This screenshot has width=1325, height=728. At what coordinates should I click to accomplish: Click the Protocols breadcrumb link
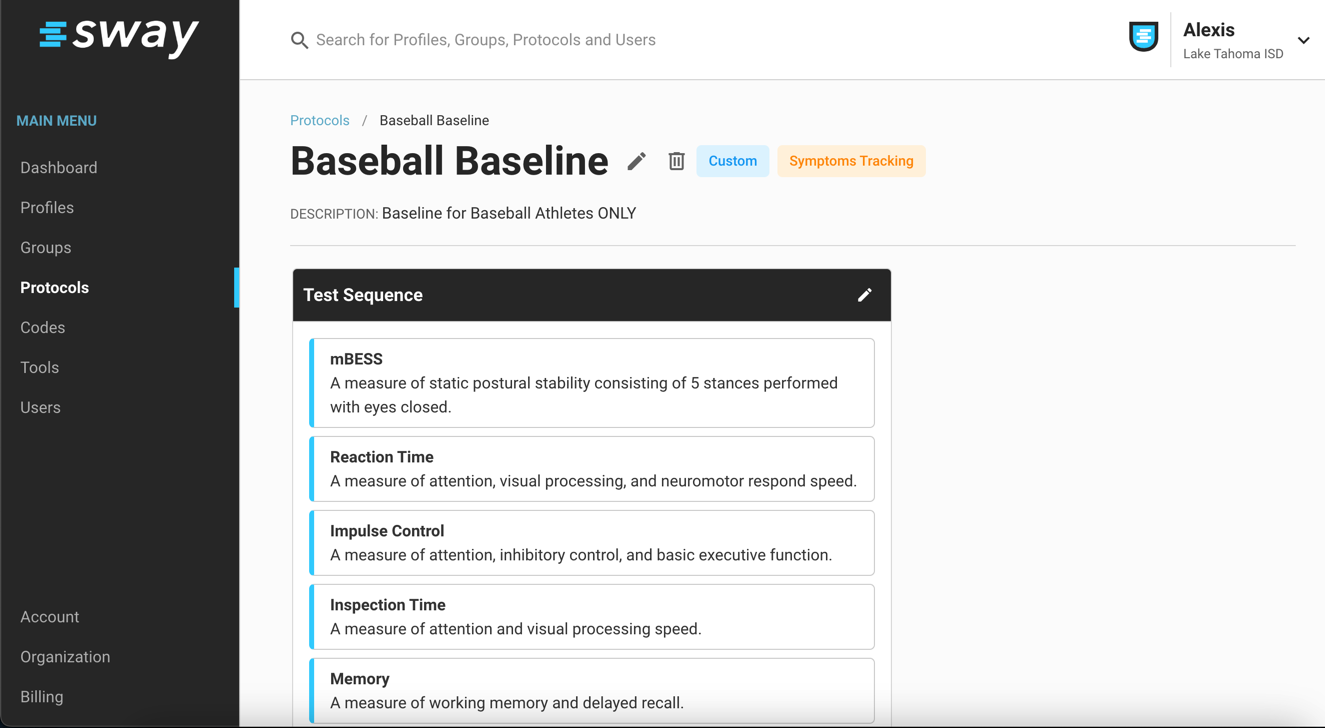320,121
